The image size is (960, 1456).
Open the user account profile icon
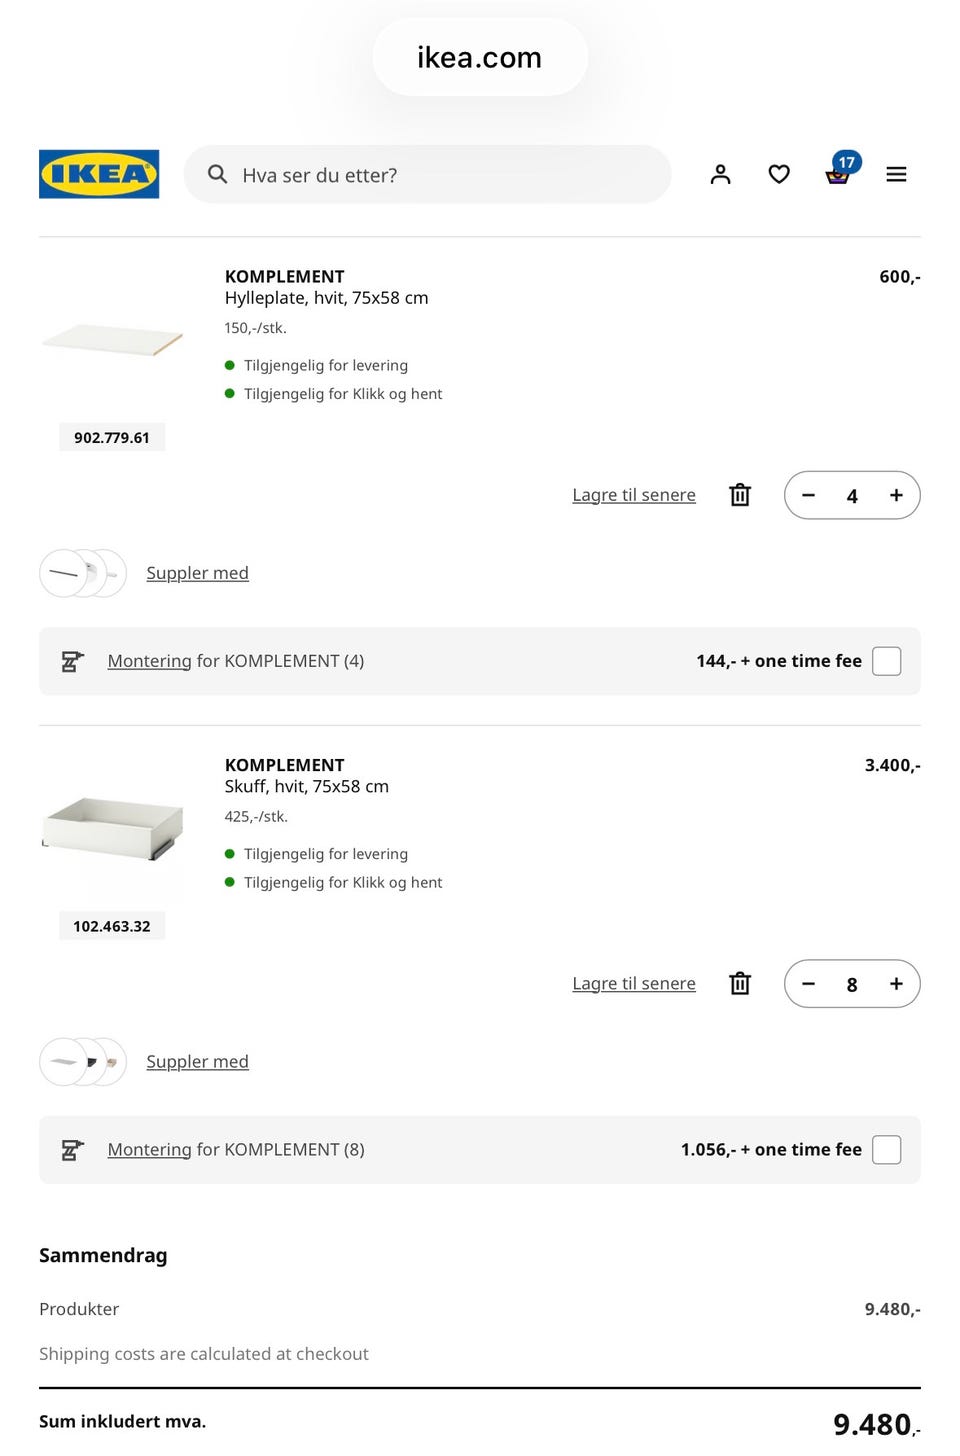point(720,174)
